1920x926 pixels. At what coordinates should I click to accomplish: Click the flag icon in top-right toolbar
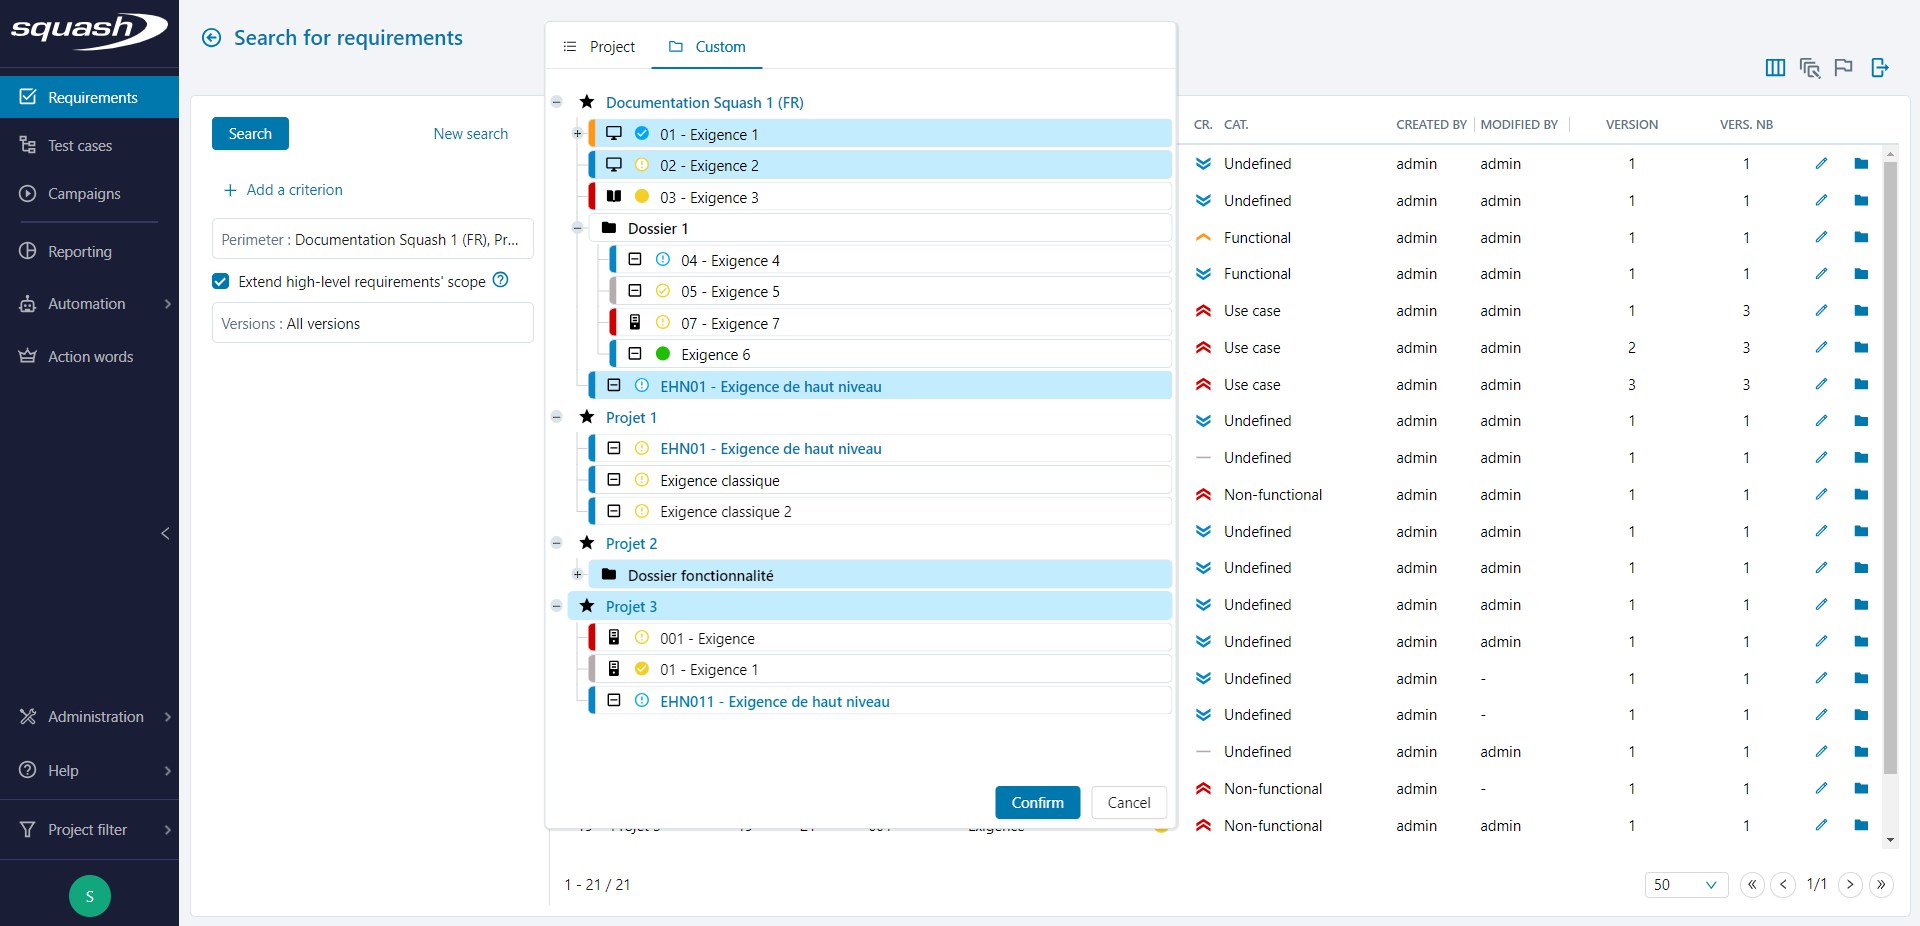point(1843,68)
